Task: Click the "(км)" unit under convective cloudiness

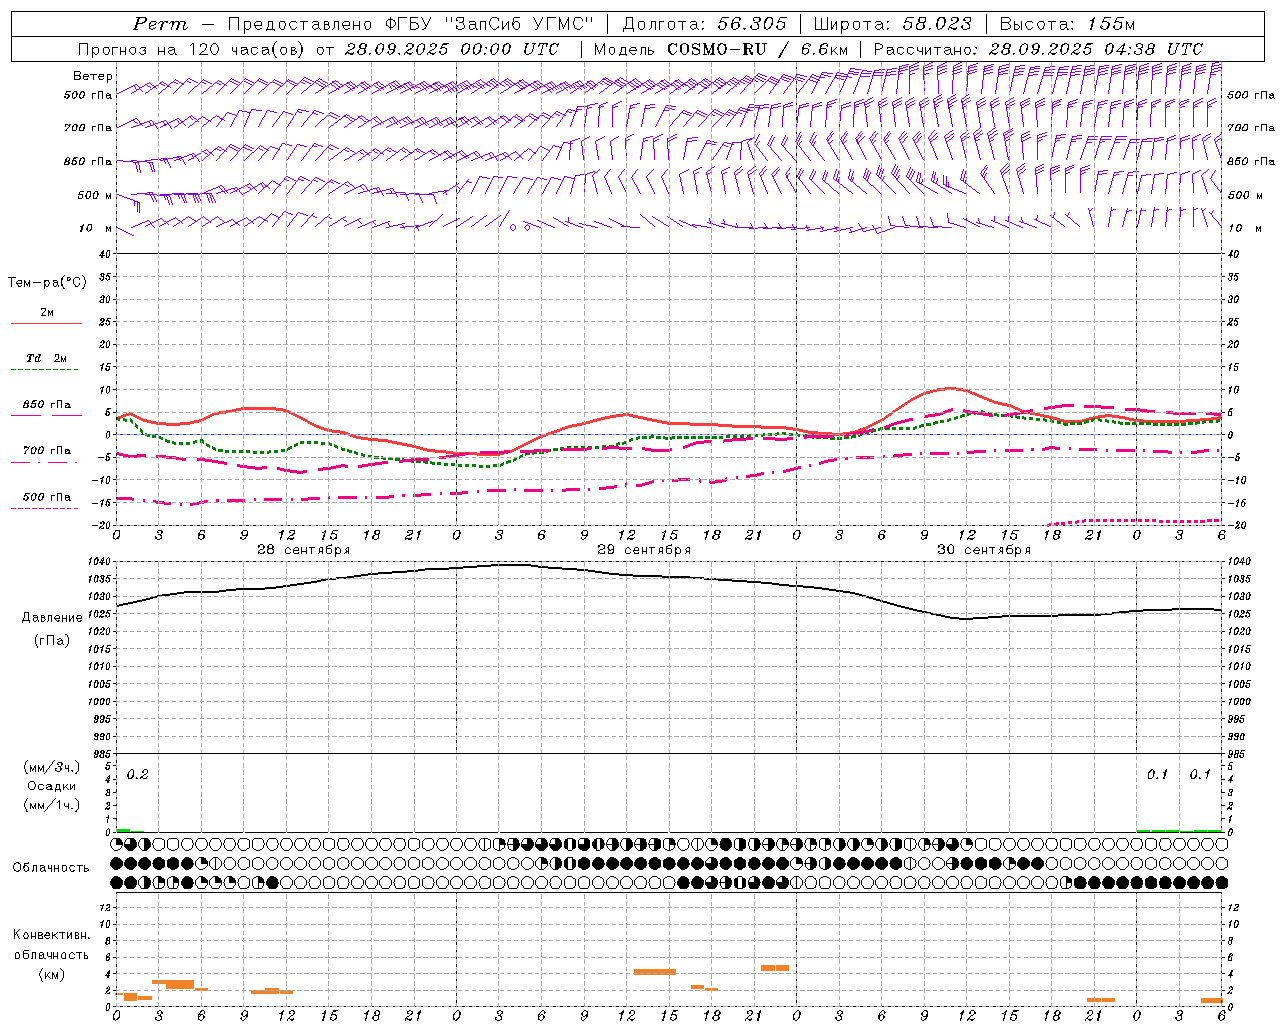Action: 51,974
